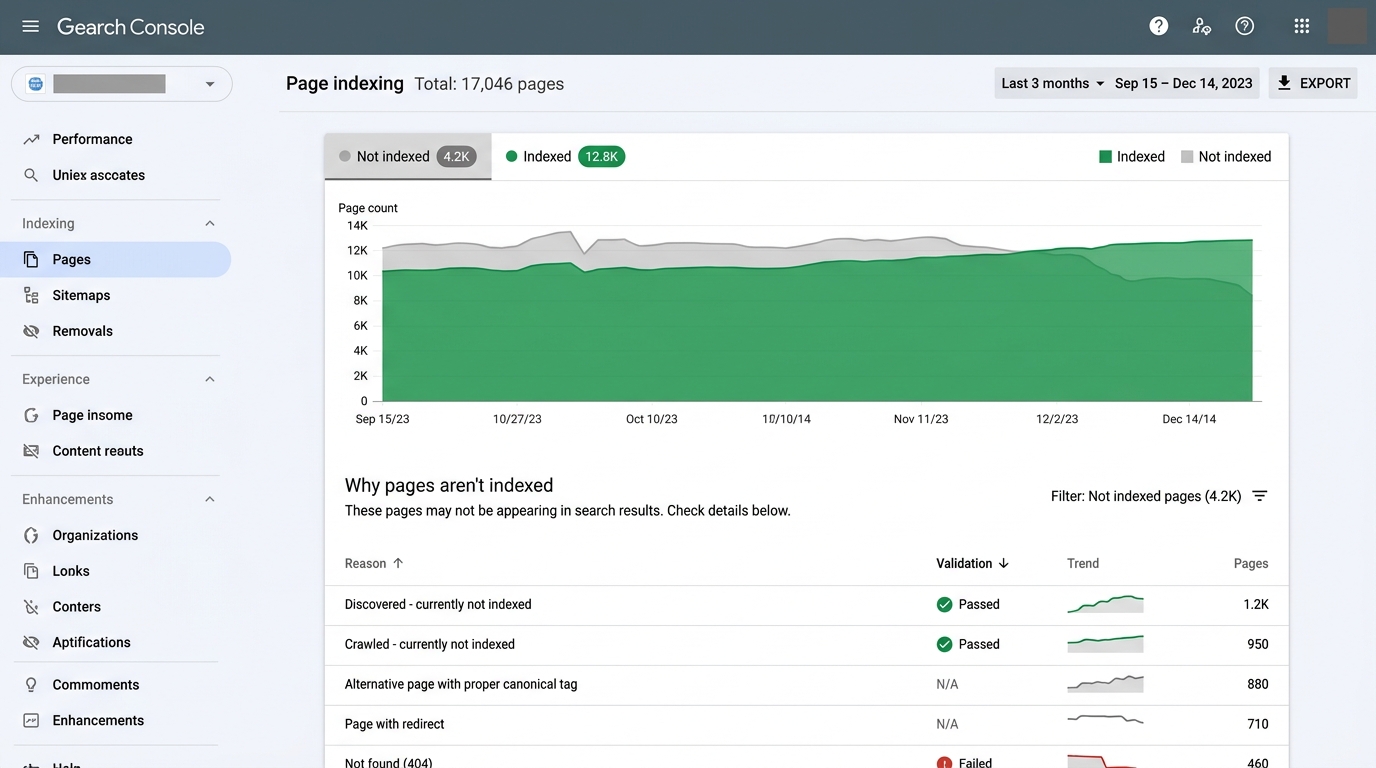Collapse the Indexing section
The image size is (1376, 768).
[x=210, y=223]
